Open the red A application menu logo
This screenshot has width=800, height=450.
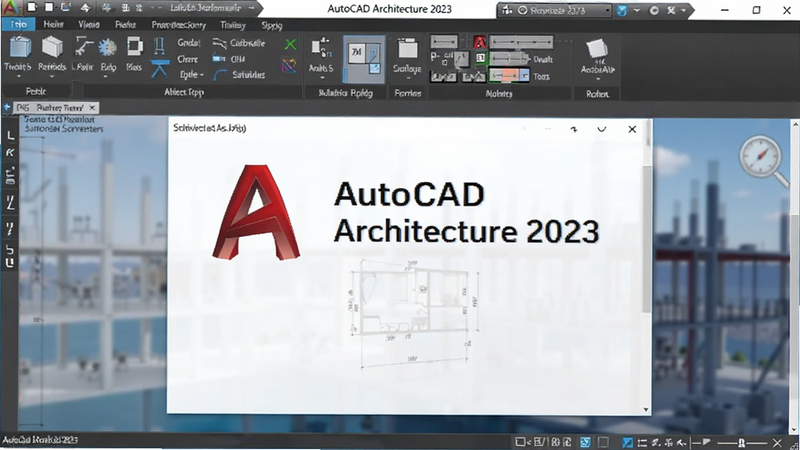10,8
